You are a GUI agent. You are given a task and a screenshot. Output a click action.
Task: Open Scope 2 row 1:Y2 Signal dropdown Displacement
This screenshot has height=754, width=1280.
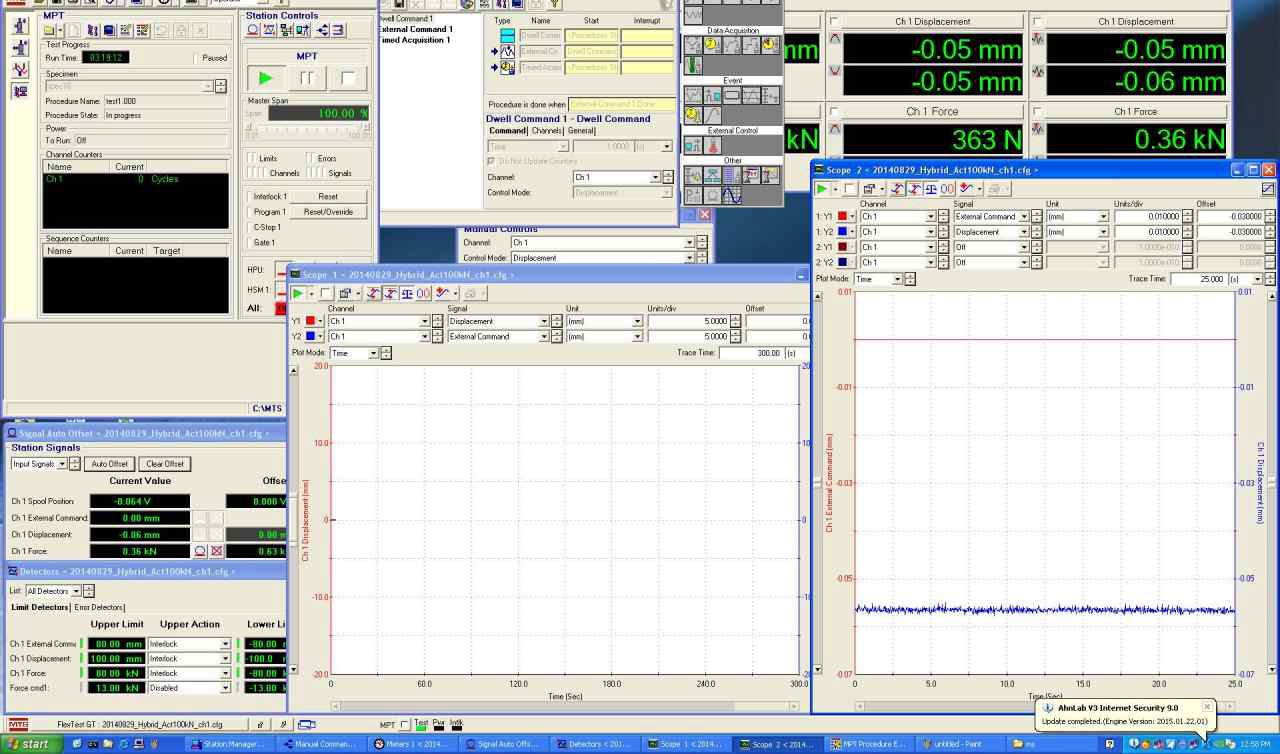coord(1023,231)
